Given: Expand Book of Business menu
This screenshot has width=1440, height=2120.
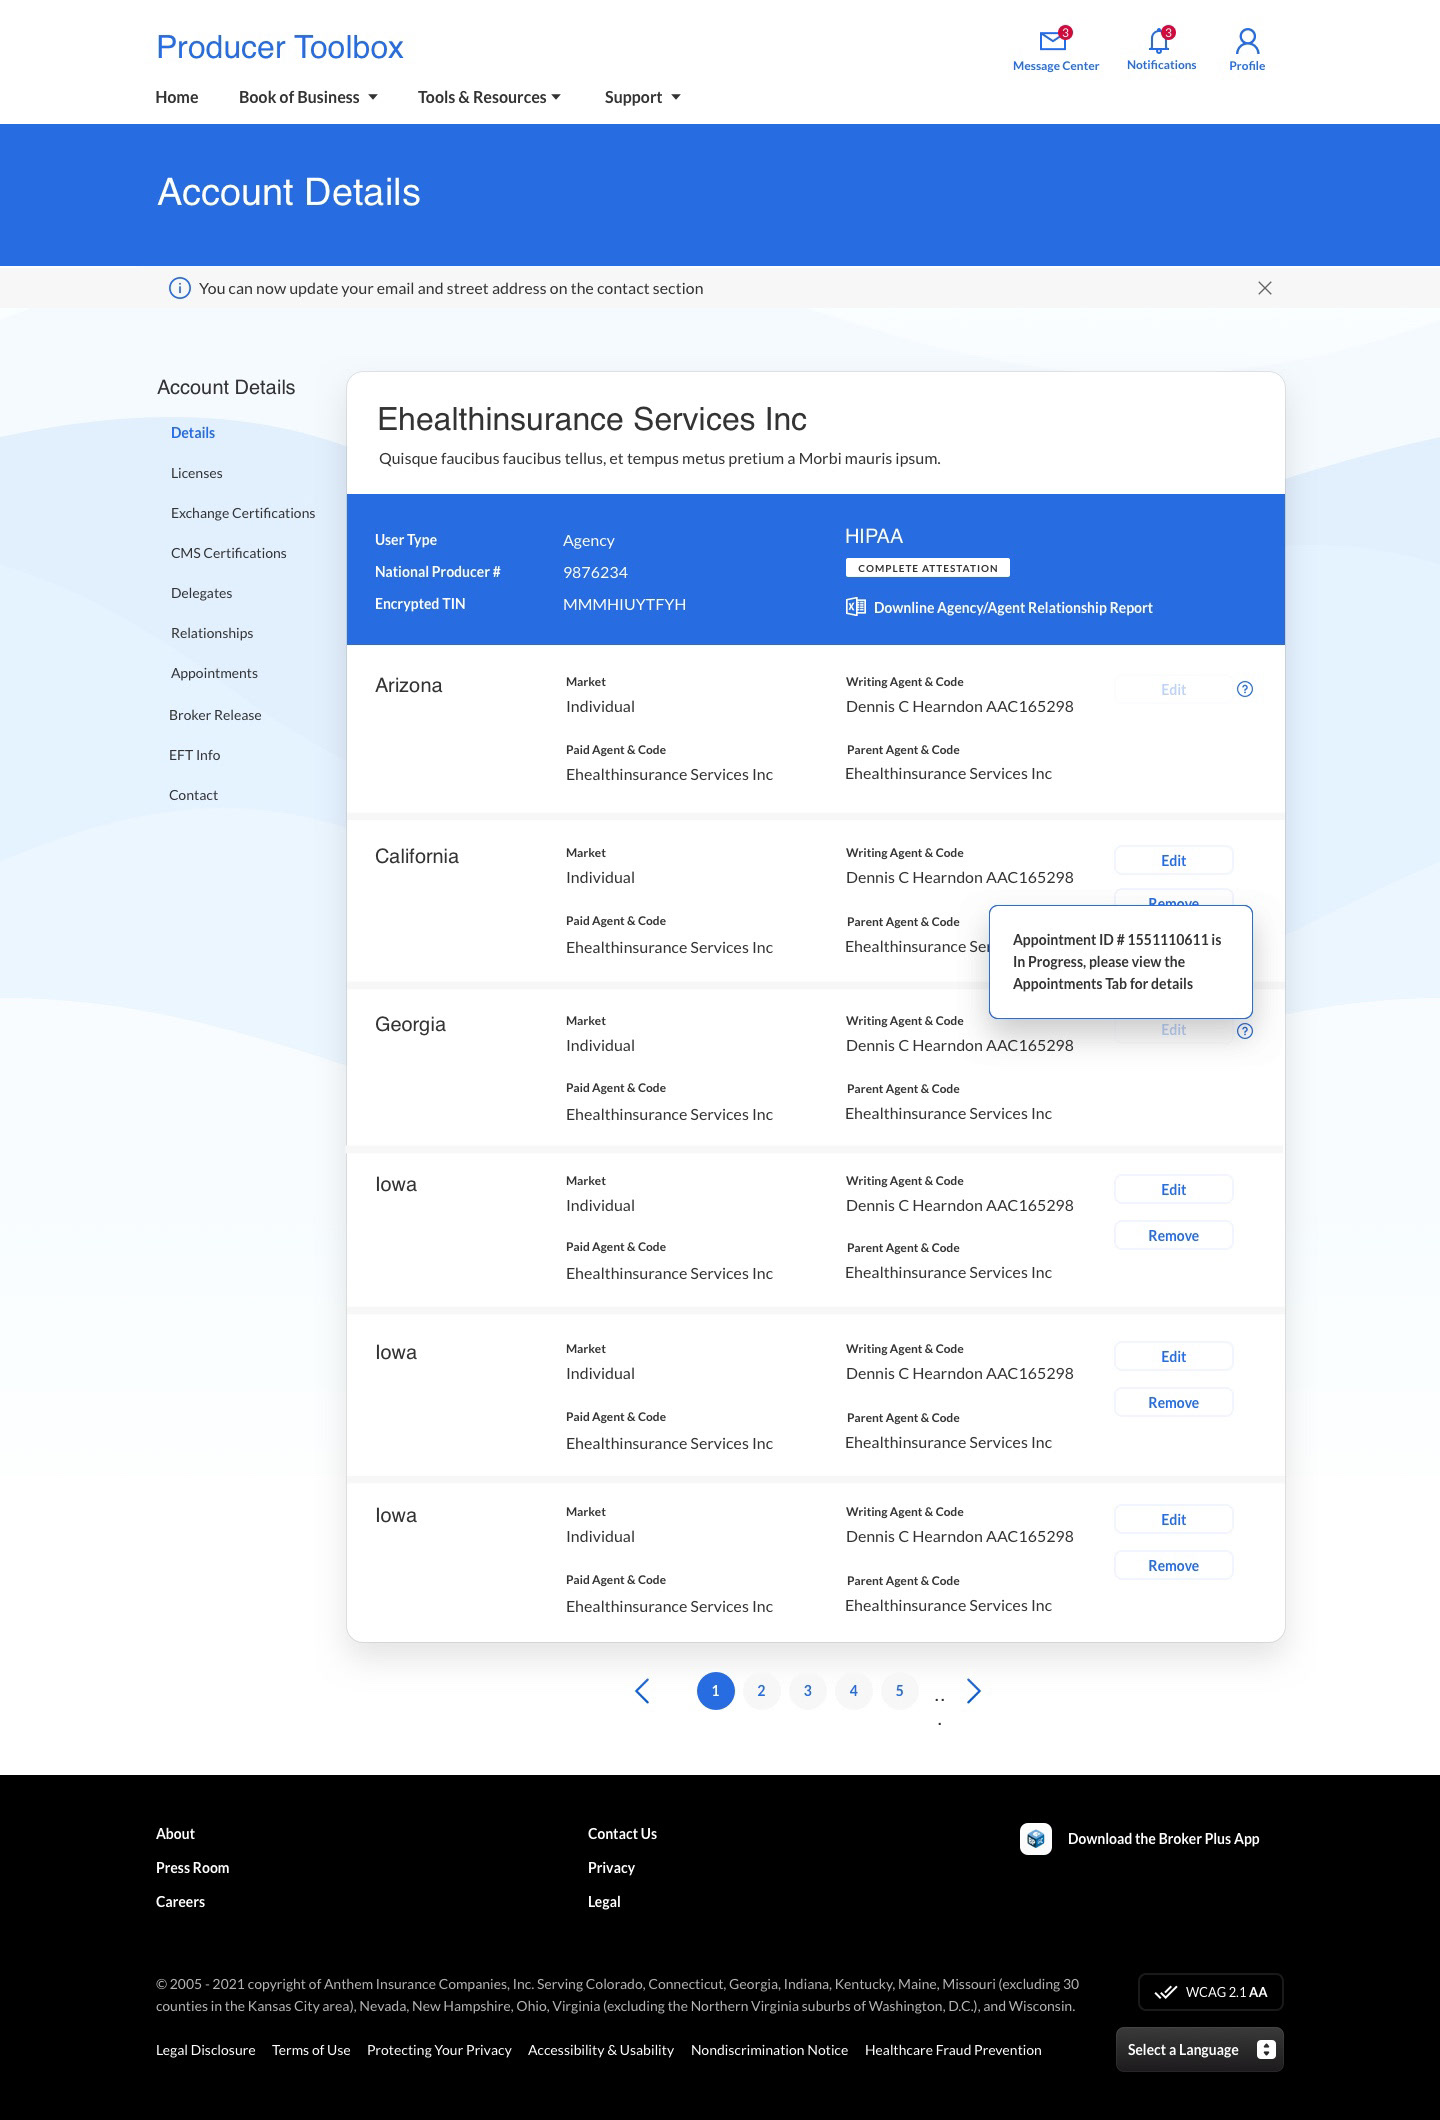Looking at the screenshot, I should point(308,97).
